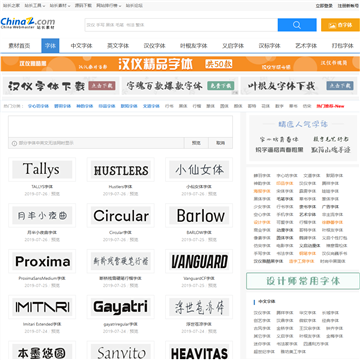The width and height of the screenshot is (360, 360).
Task: Click the 立即登录 link
Action: [x=324, y=6]
